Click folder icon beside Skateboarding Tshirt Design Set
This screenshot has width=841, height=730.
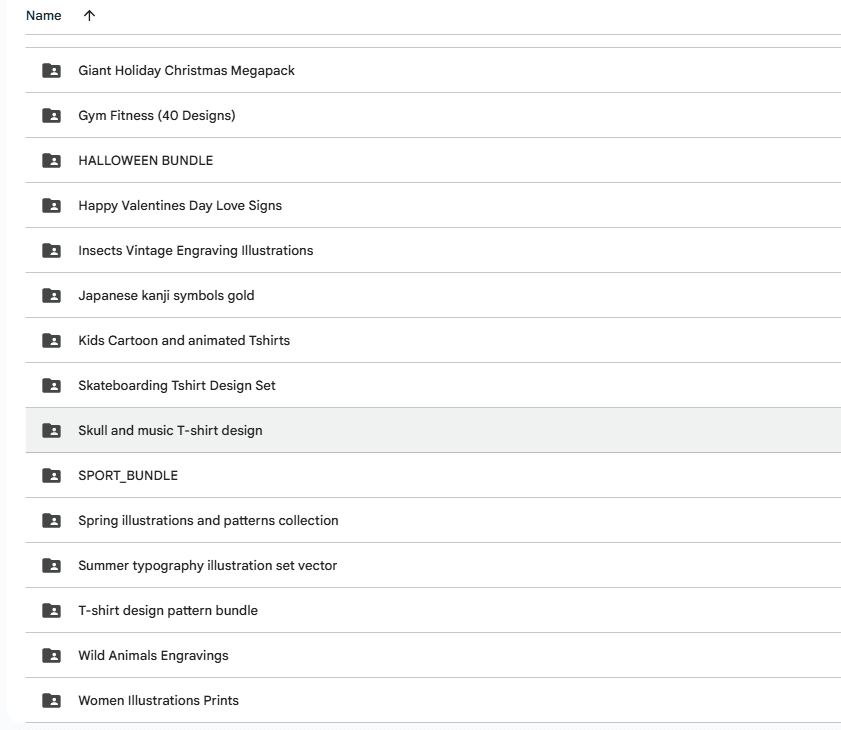[x=51, y=386]
